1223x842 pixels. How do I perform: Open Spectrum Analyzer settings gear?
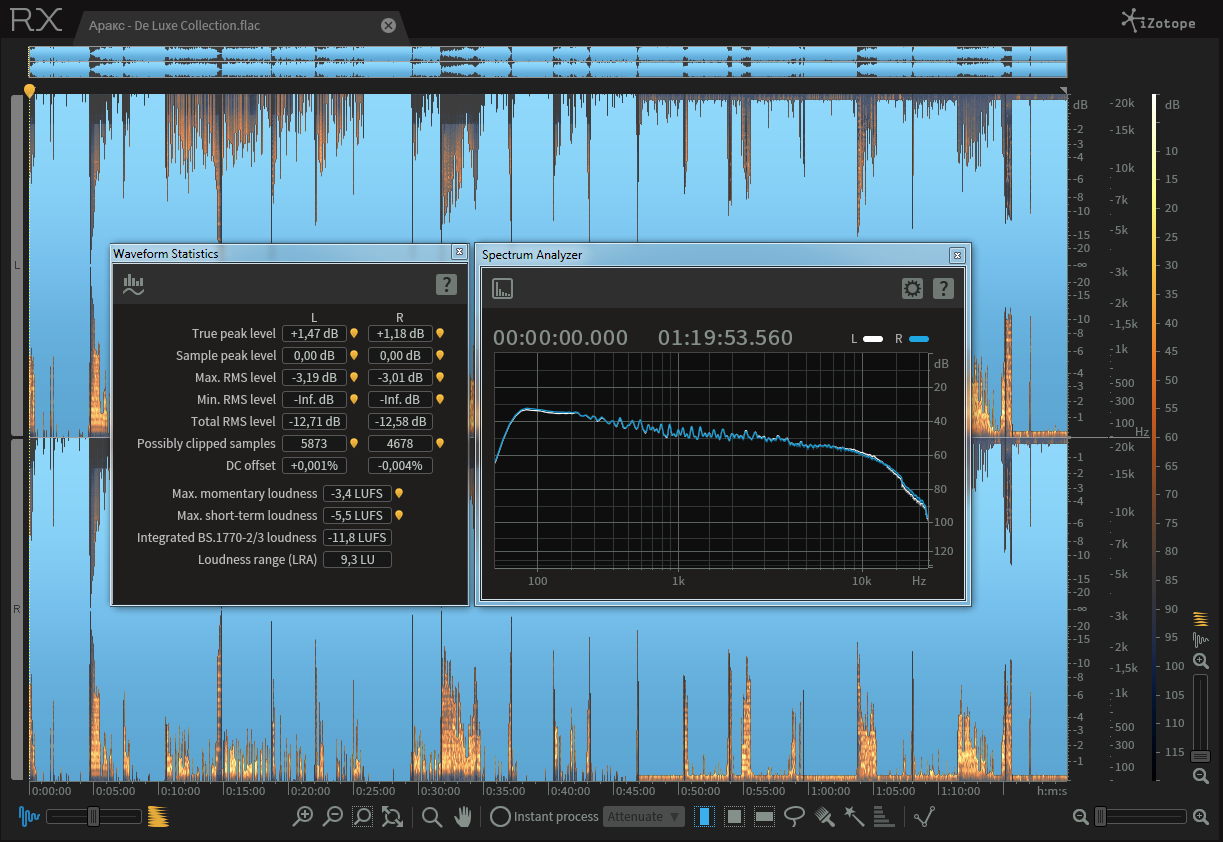click(912, 289)
